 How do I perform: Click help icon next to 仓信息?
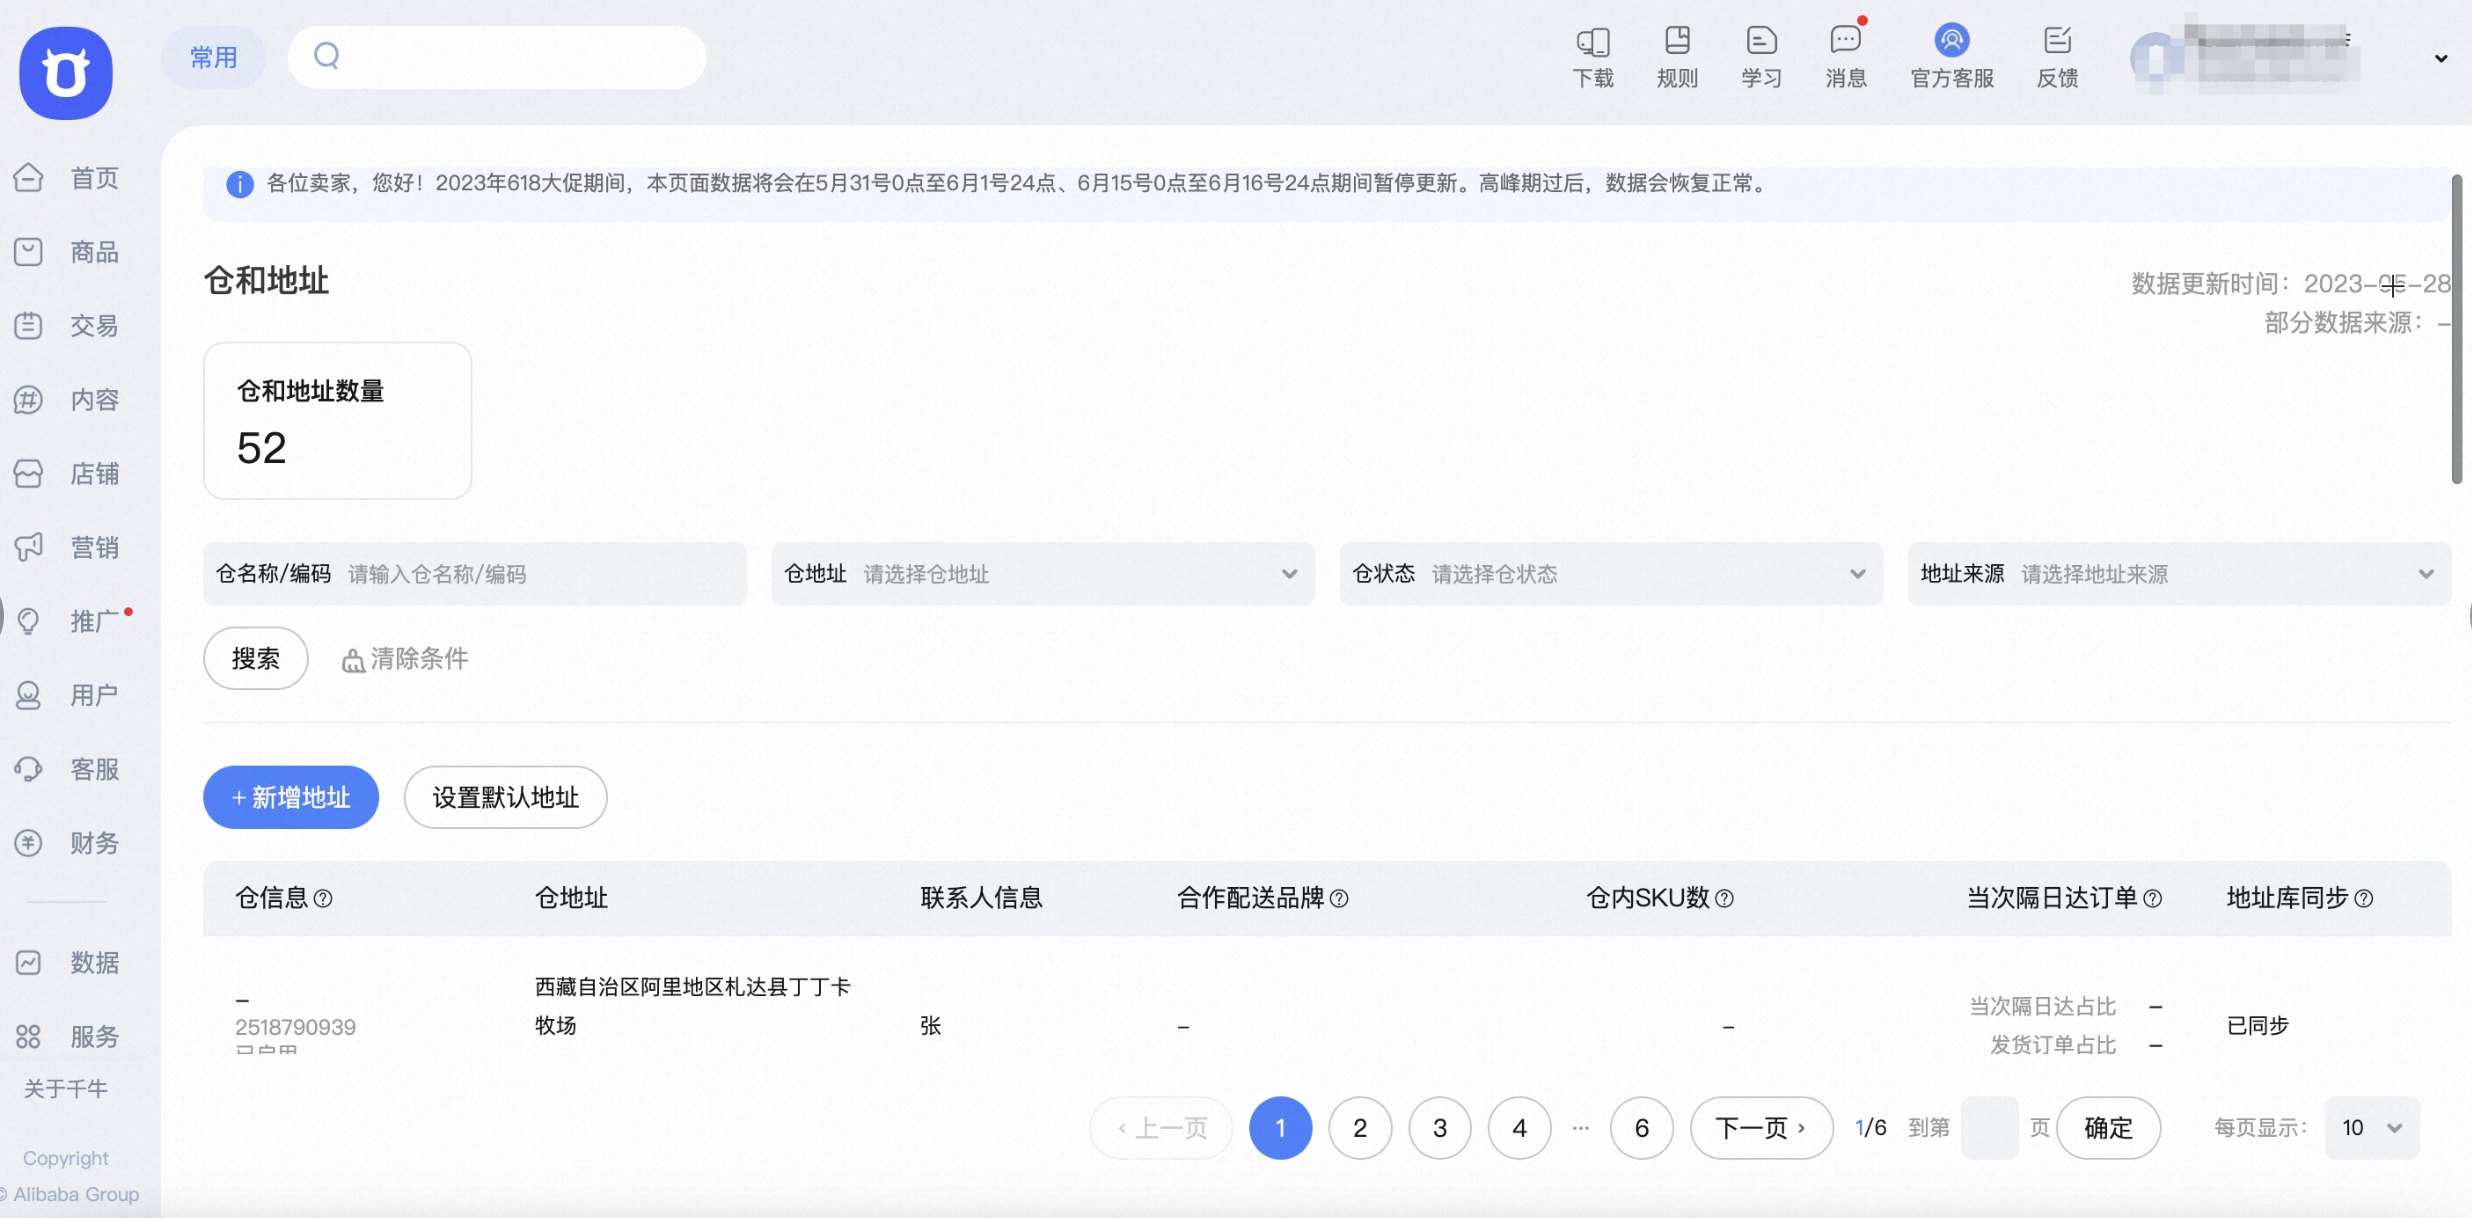pos(323,898)
